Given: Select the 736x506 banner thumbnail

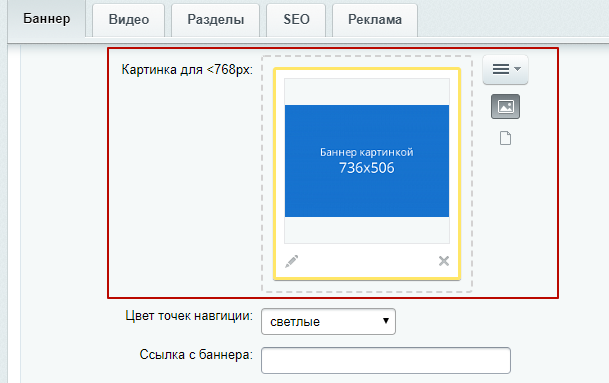Looking at the screenshot, I should point(367,161).
